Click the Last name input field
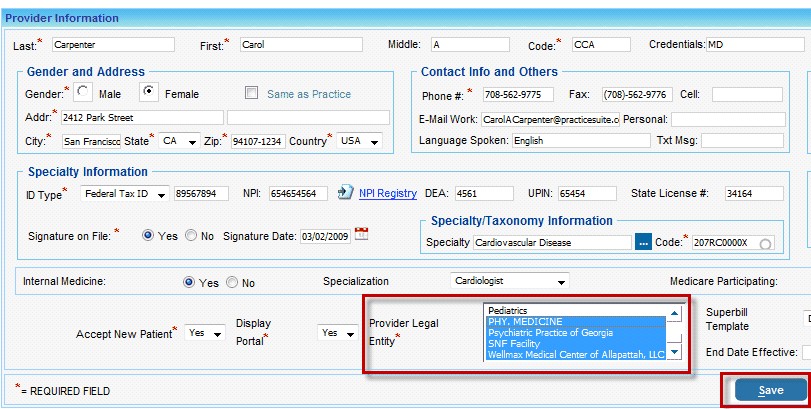The height and width of the screenshot is (409, 811). pyautogui.click(x=112, y=45)
